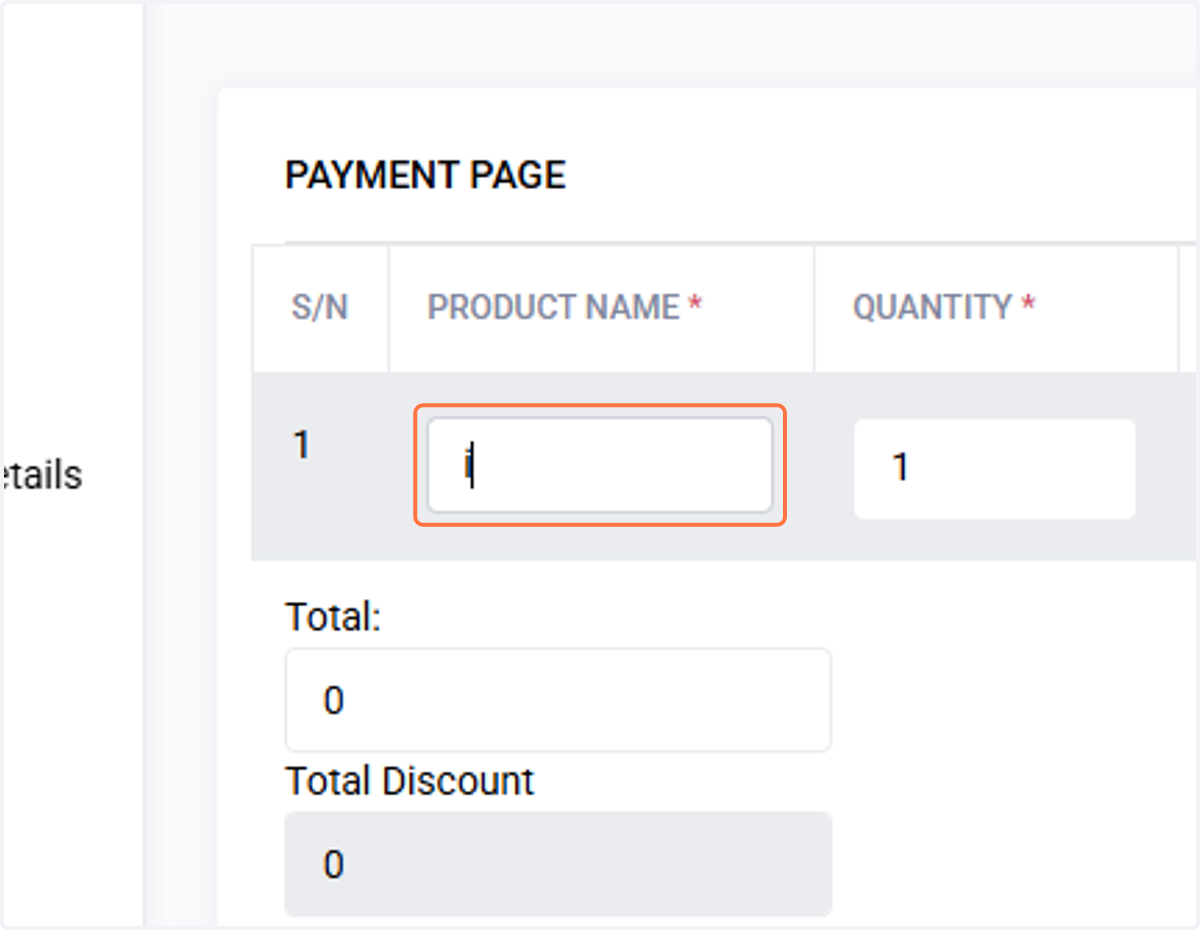Click the S/N column header

coord(320,307)
